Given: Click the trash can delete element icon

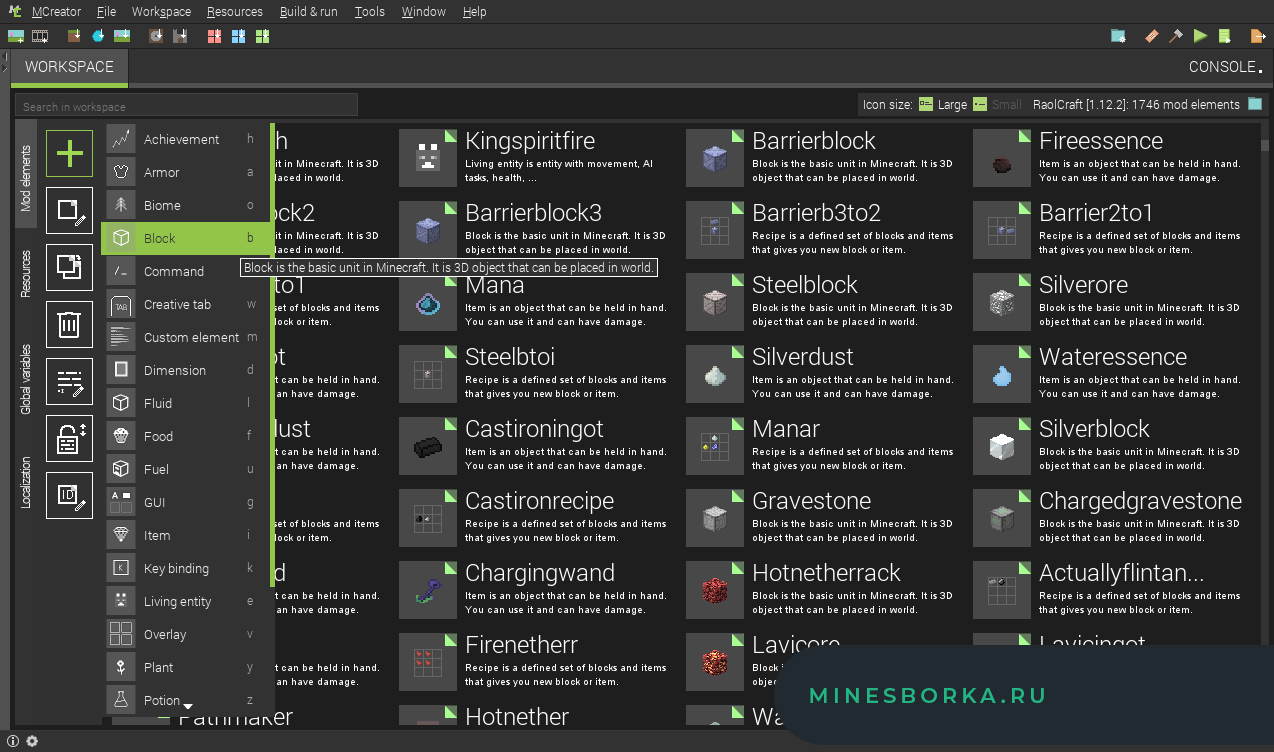Looking at the screenshot, I should pyautogui.click(x=69, y=324).
